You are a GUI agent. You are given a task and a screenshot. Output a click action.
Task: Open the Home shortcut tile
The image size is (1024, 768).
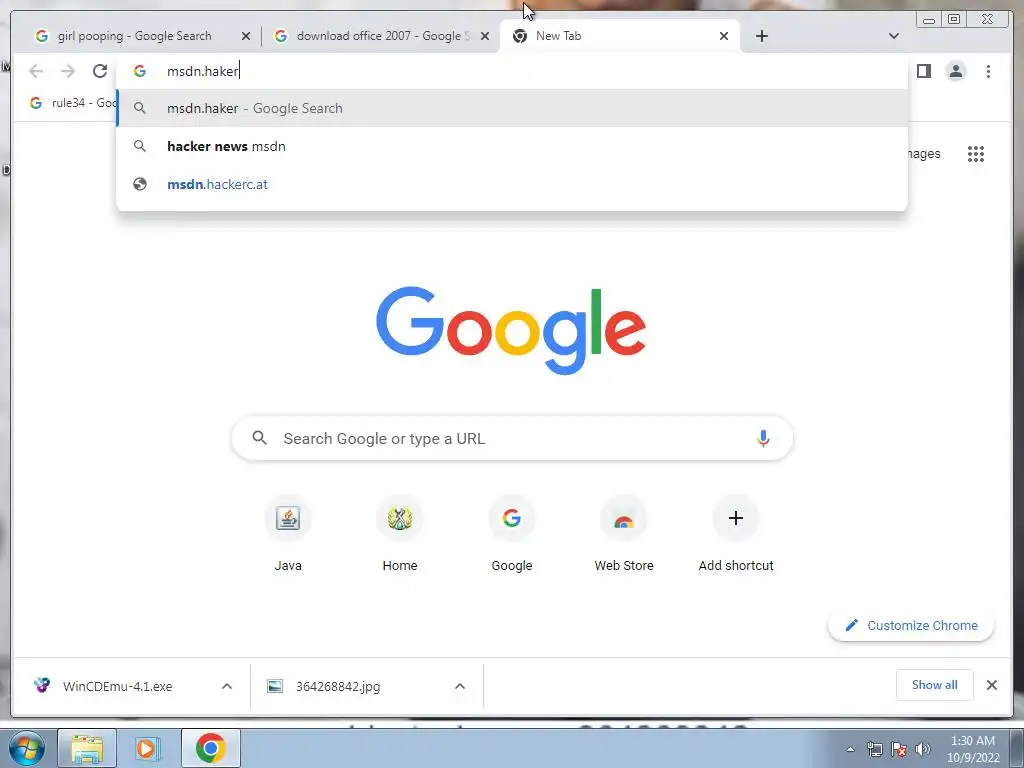click(x=400, y=535)
